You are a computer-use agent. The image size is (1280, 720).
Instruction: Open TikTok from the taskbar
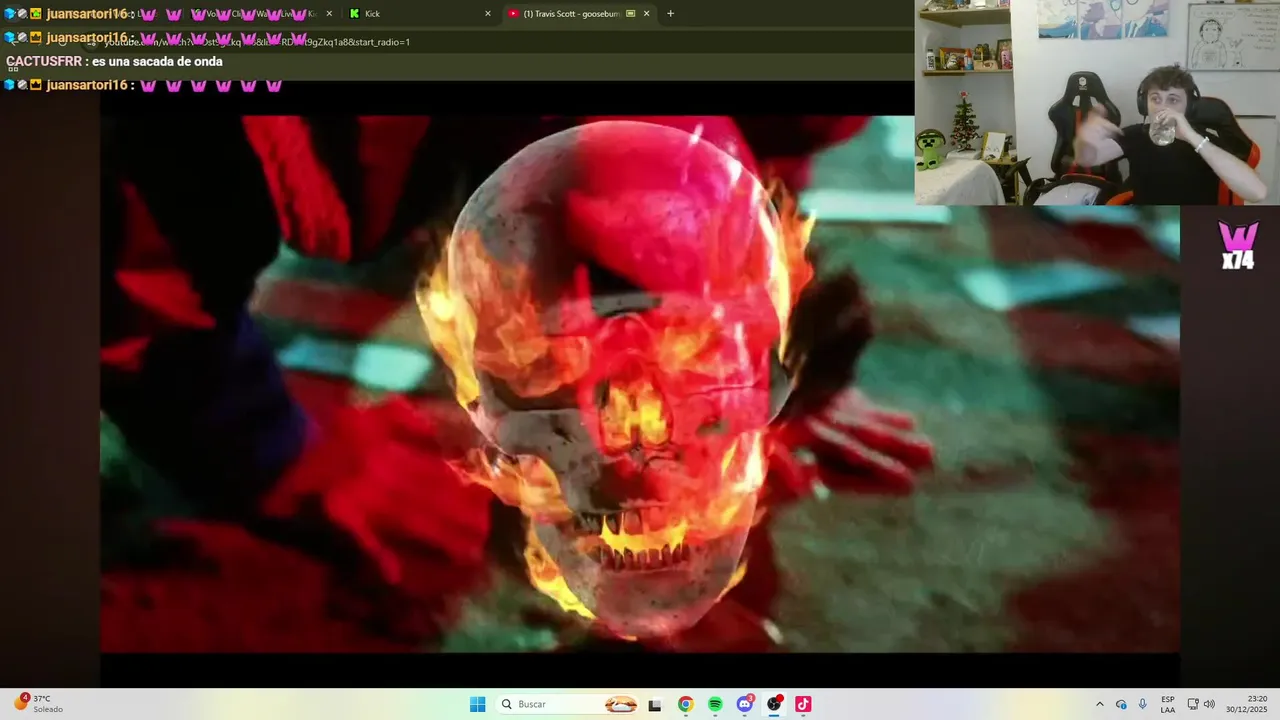pyautogui.click(x=803, y=704)
